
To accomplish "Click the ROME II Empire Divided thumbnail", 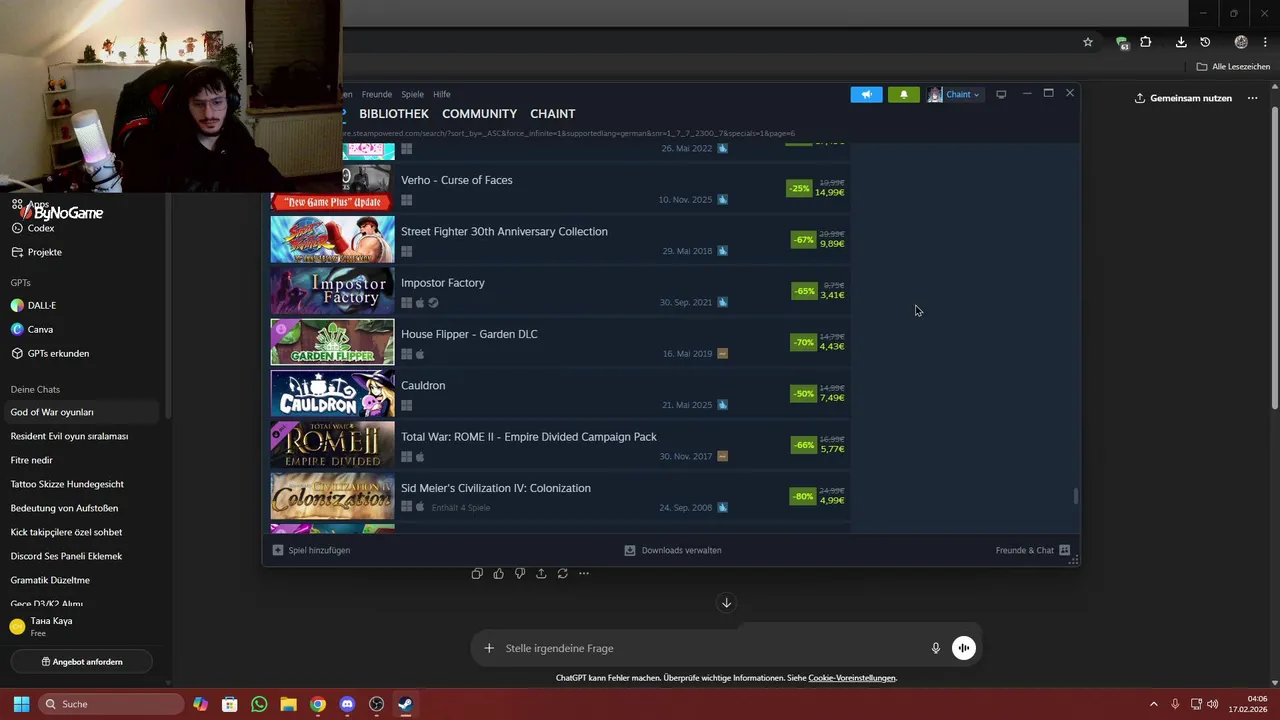I will coord(332,444).
